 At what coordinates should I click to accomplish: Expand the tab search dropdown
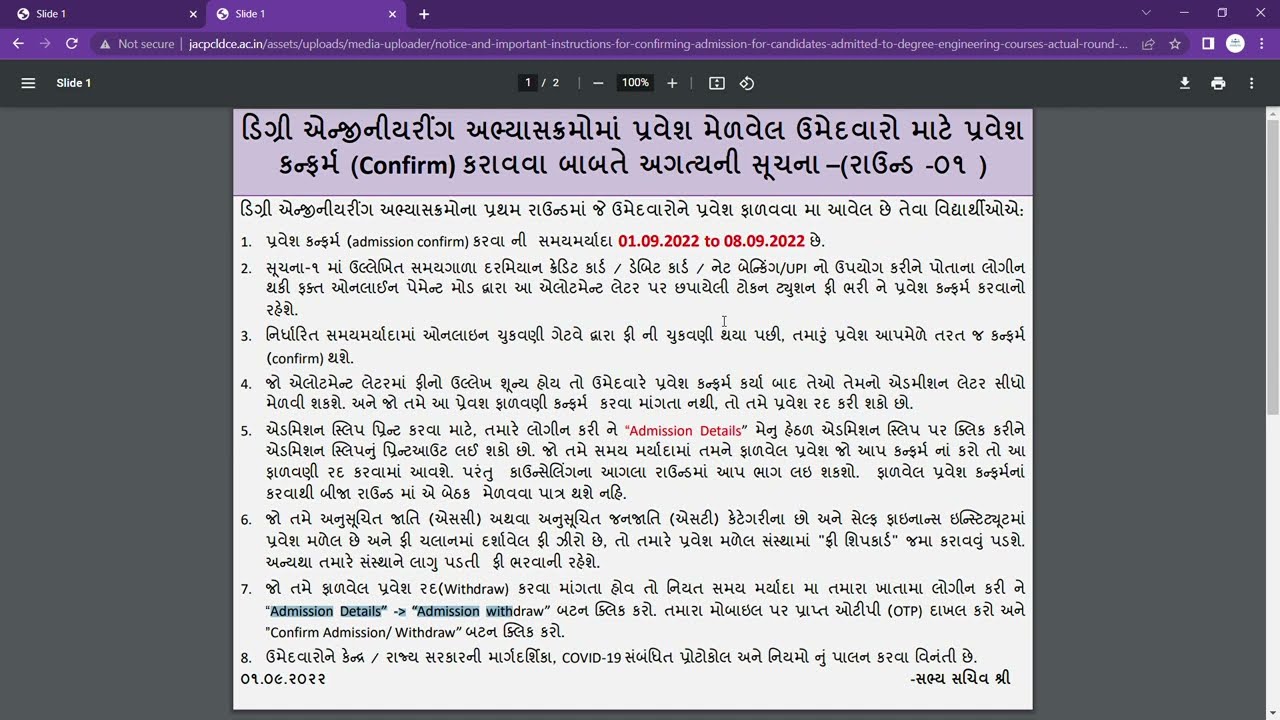coord(1146,13)
